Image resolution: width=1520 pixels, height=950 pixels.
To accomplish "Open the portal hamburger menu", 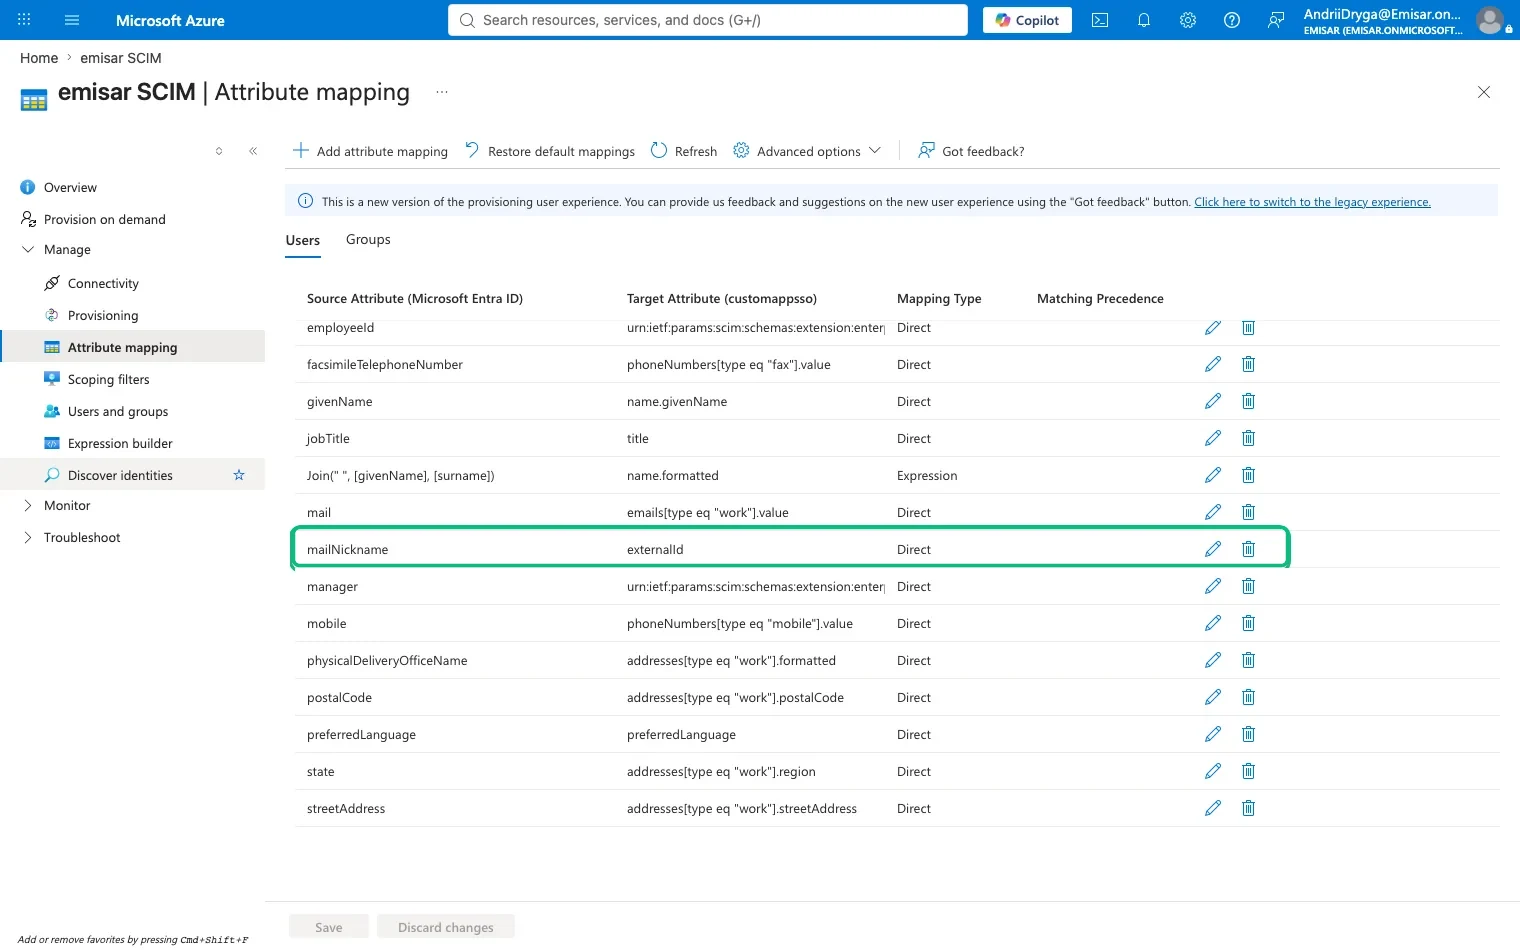I will click(72, 20).
